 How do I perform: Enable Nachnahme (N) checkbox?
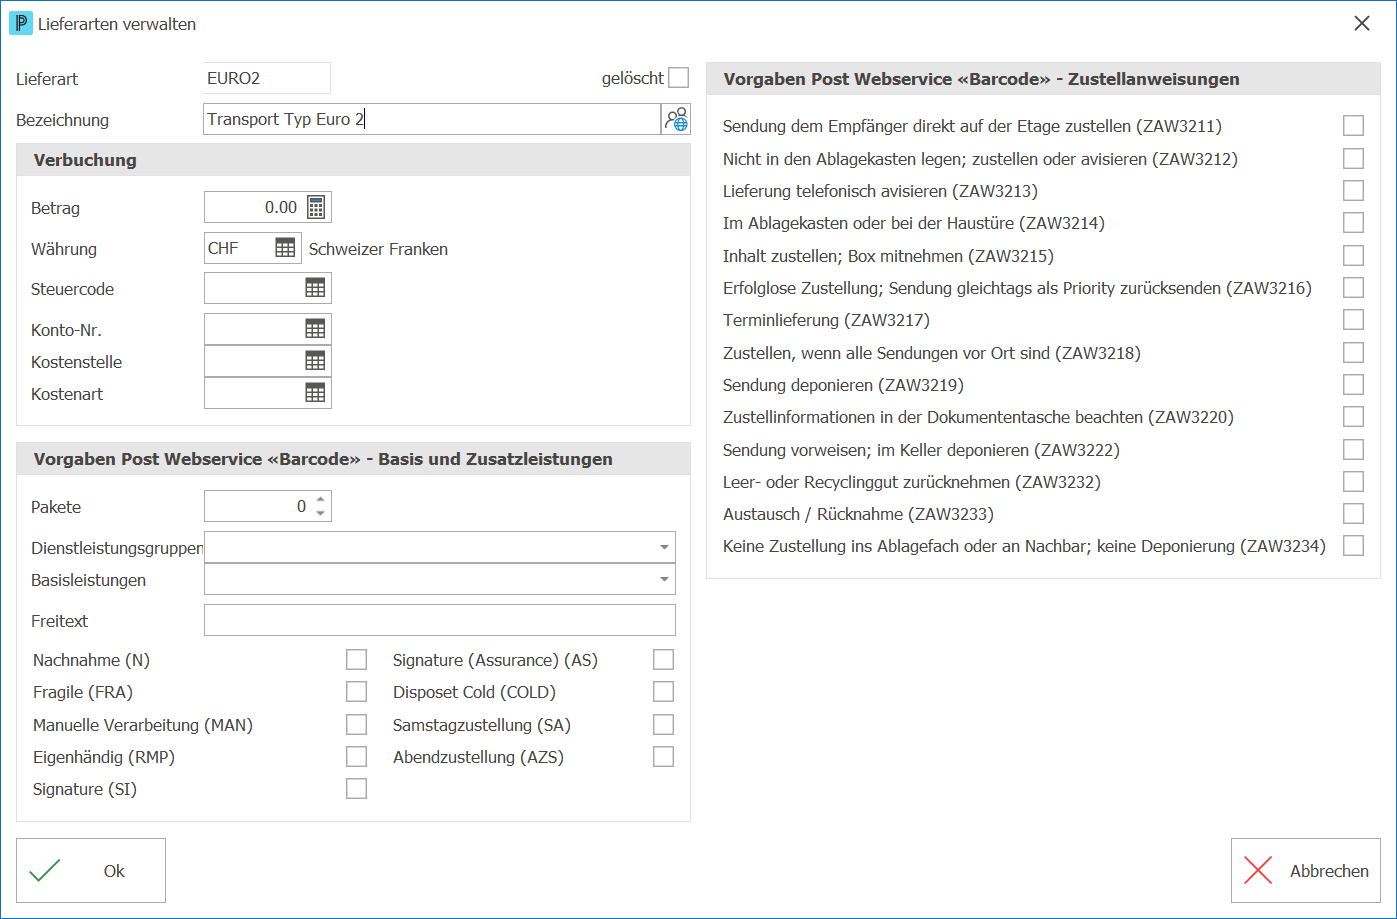coord(356,660)
